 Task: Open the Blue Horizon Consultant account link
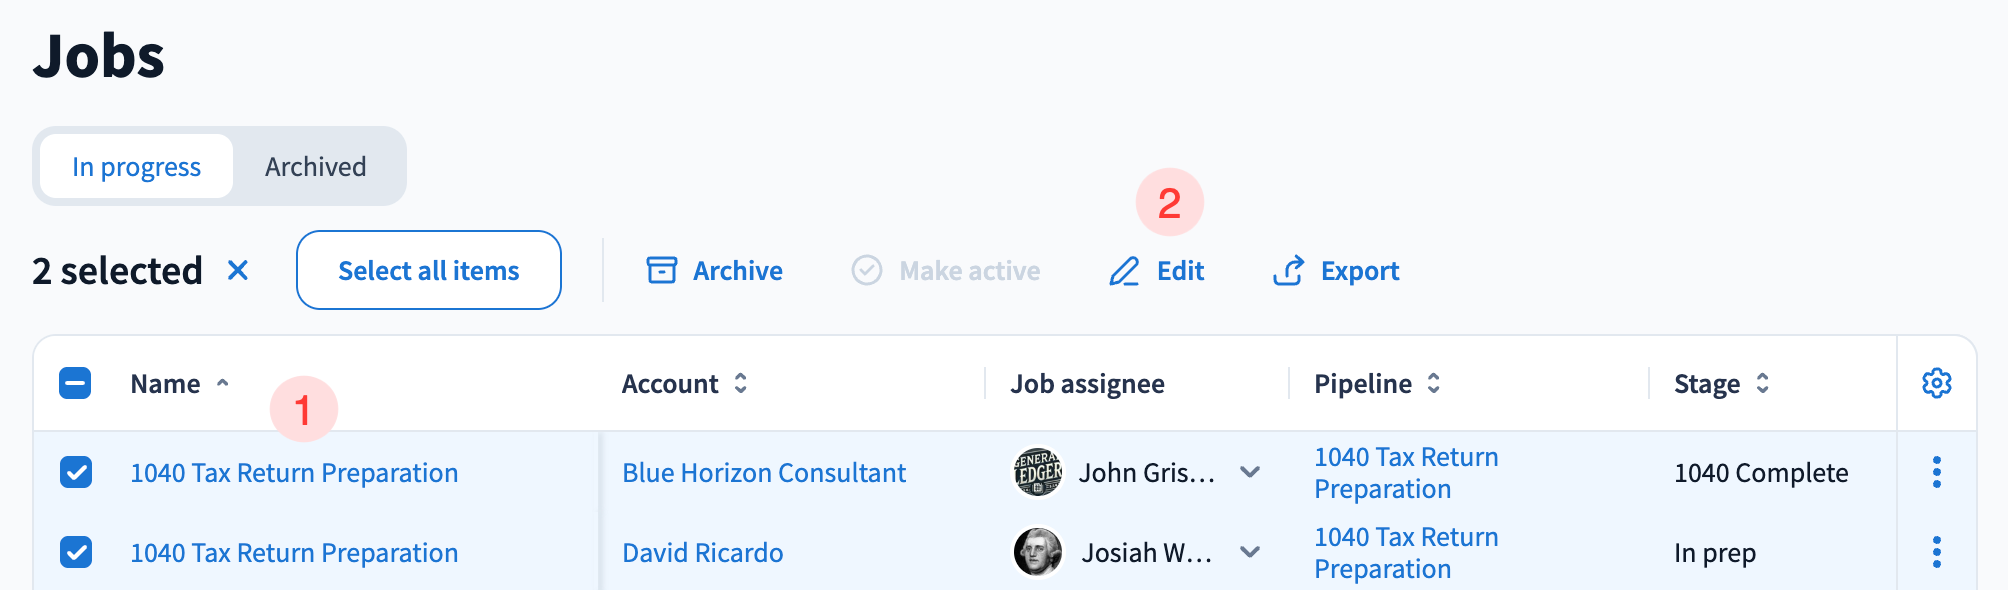pos(764,473)
